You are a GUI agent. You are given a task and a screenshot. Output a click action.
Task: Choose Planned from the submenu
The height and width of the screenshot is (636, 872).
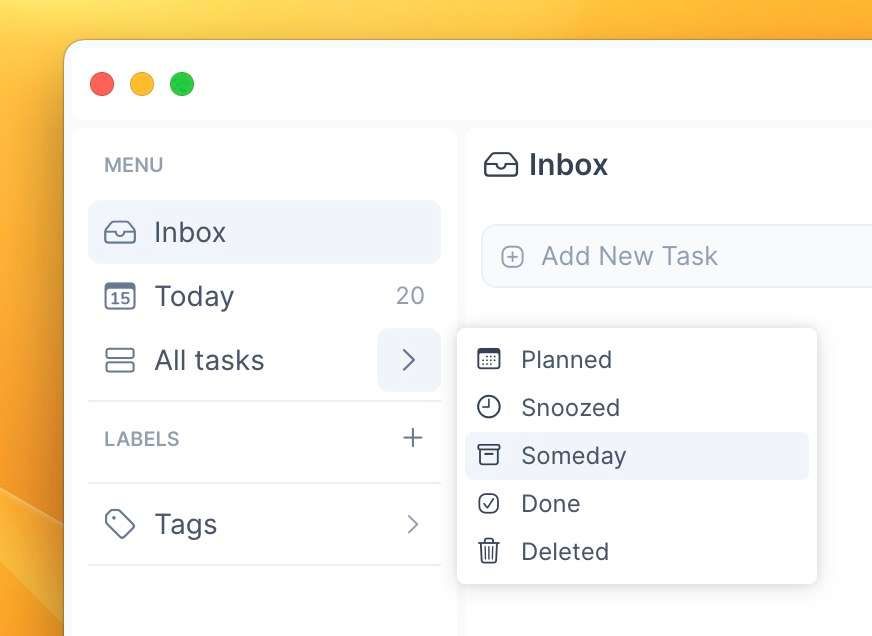coord(637,359)
